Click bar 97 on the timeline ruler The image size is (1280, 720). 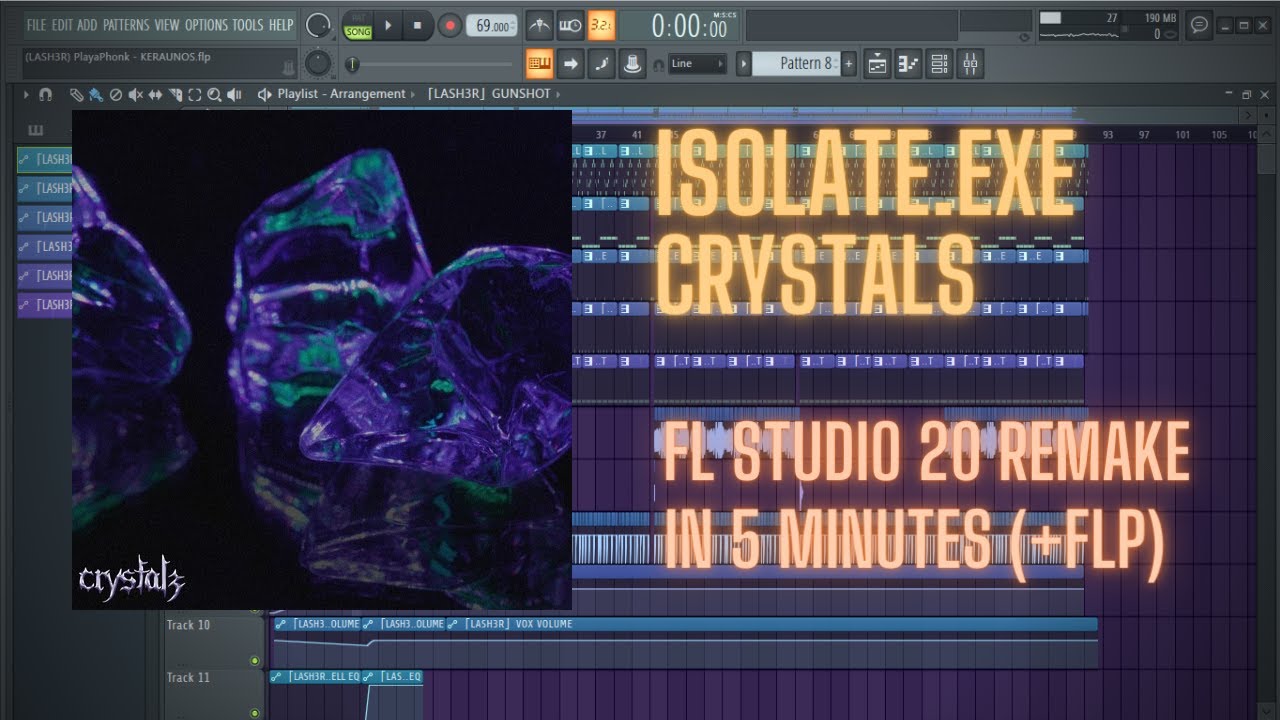(x=1145, y=134)
